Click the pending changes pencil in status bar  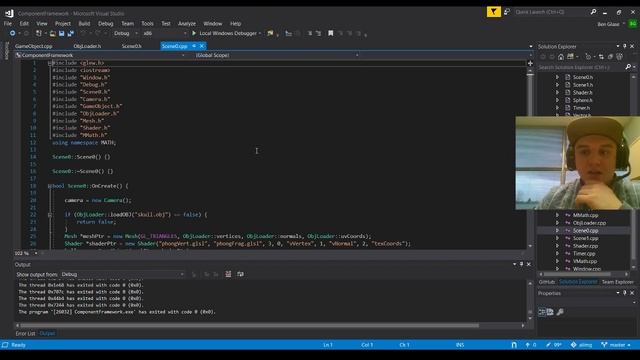click(x=553, y=345)
